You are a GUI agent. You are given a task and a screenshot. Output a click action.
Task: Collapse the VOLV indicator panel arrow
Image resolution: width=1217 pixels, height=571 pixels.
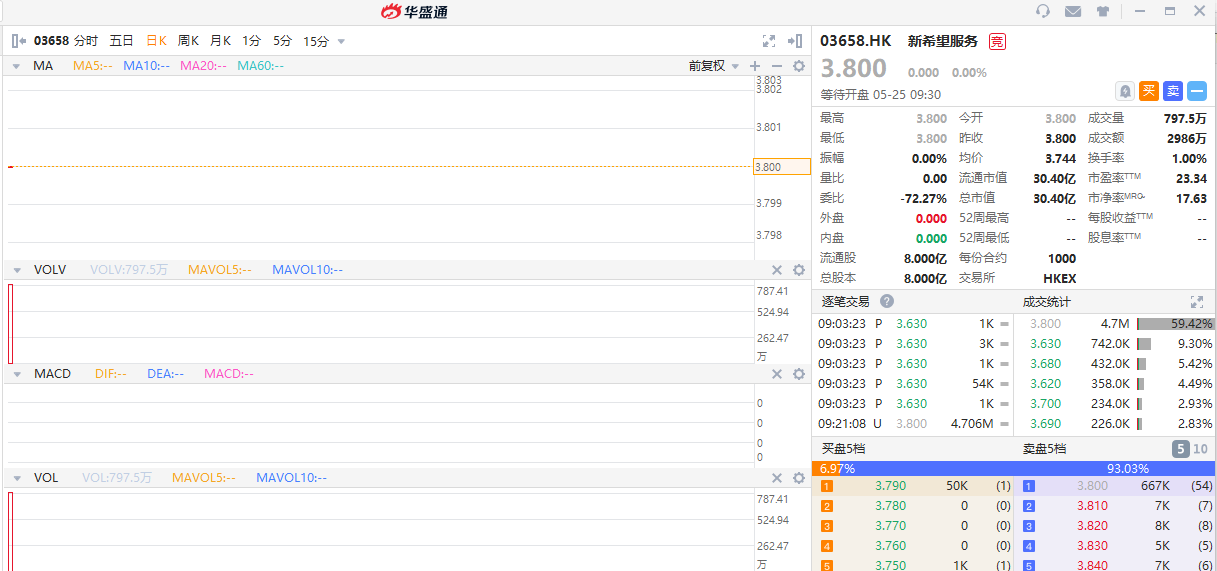click(x=17, y=270)
